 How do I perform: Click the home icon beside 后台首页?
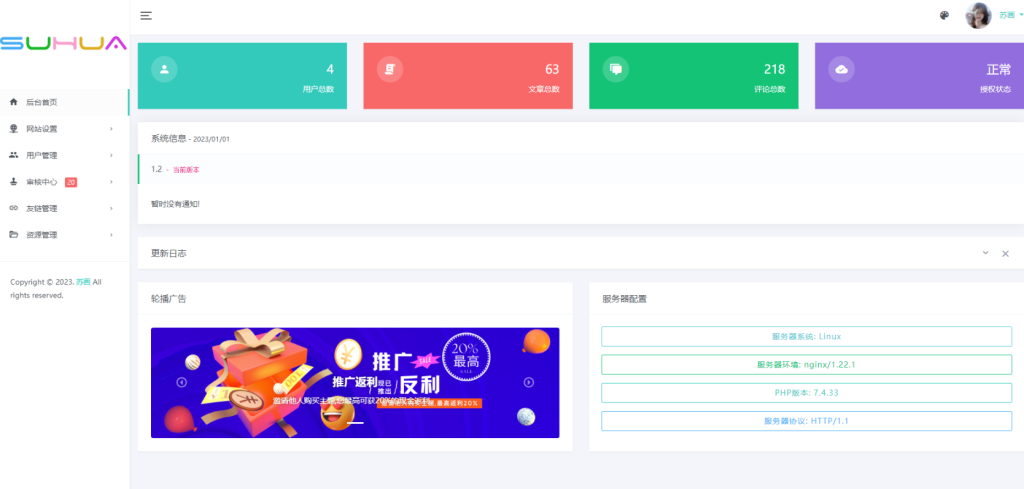[14, 102]
